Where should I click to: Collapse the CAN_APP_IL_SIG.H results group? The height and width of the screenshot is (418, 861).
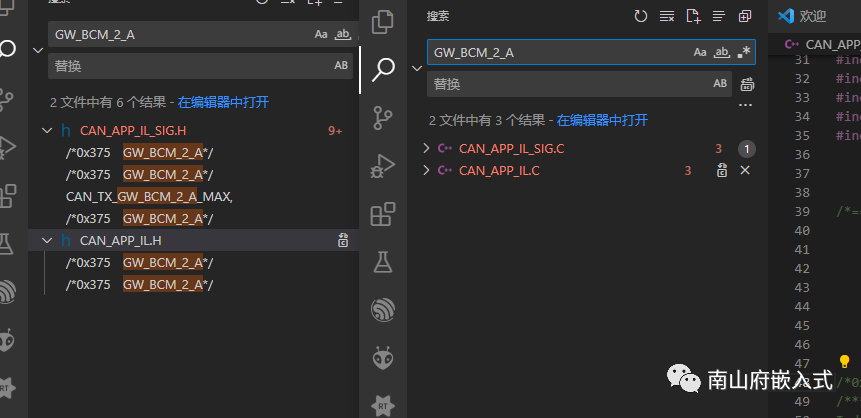click(x=47, y=130)
